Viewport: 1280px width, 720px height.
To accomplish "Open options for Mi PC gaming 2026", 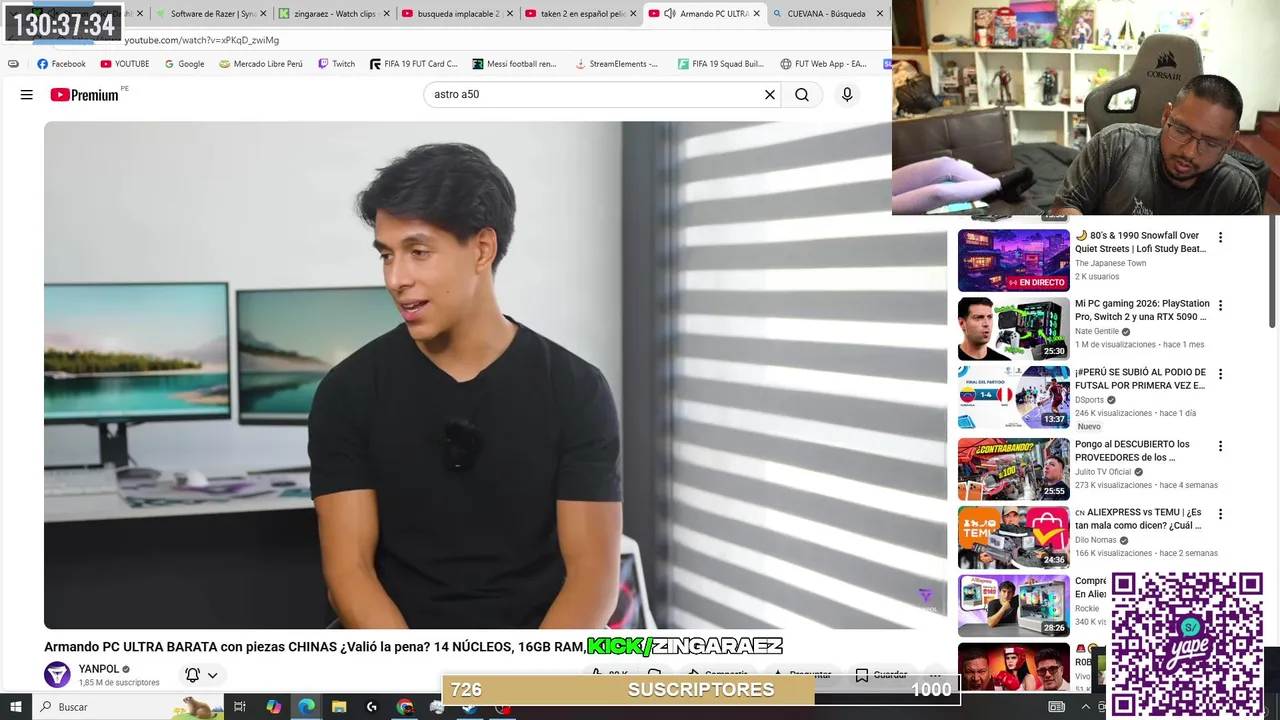I will (x=1220, y=306).
